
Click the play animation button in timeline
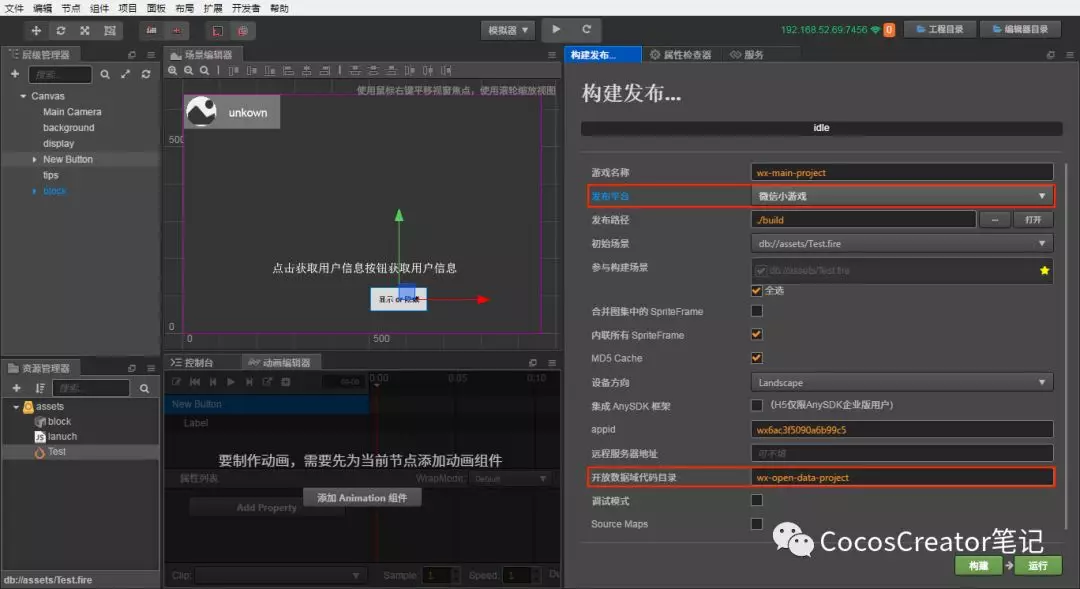pyautogui.click(x=231, y=382)
